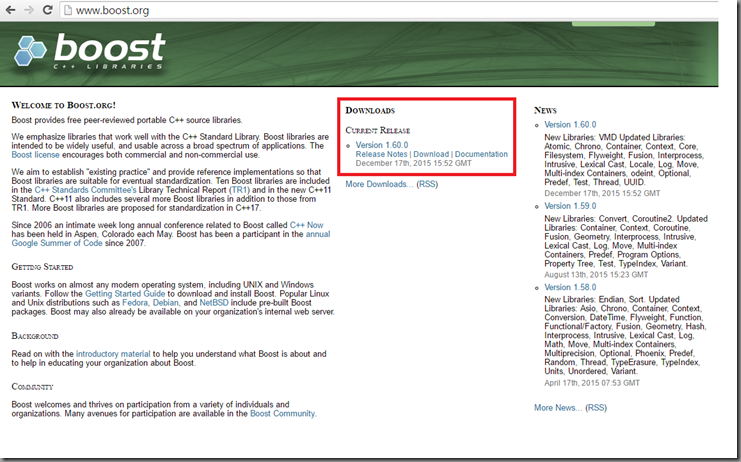Open the Boost license link
The image size is (741, 462).
click(35, 155)
